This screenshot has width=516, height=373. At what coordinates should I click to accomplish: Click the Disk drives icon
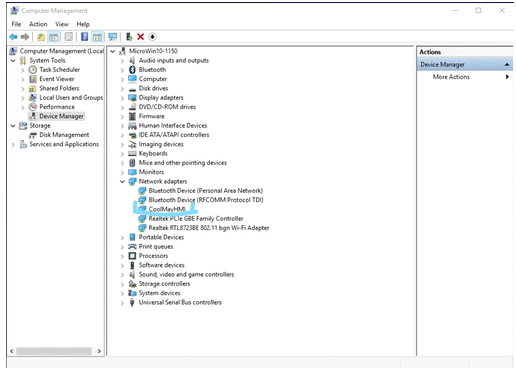132,89
